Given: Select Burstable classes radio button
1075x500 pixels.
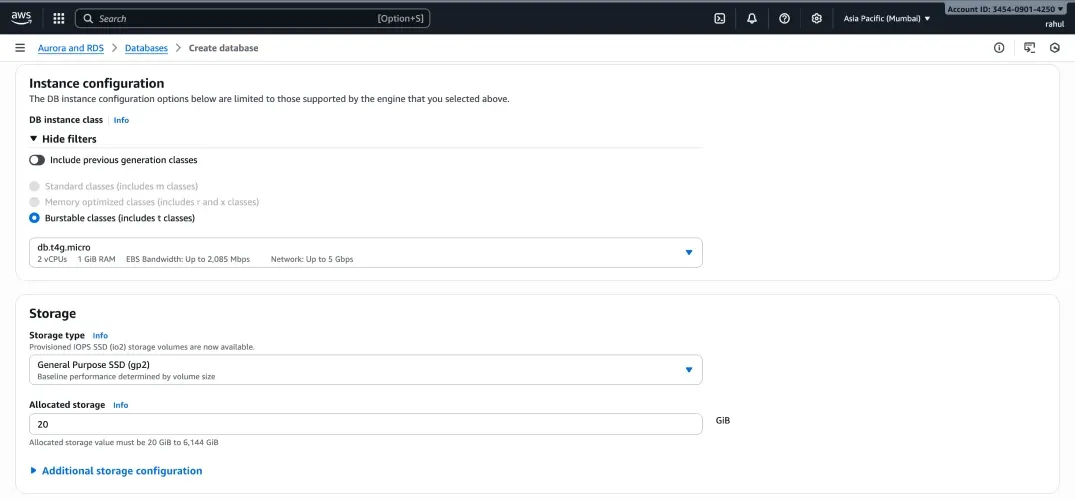Looking at the screenshot, I should click(x=35, y=218).
